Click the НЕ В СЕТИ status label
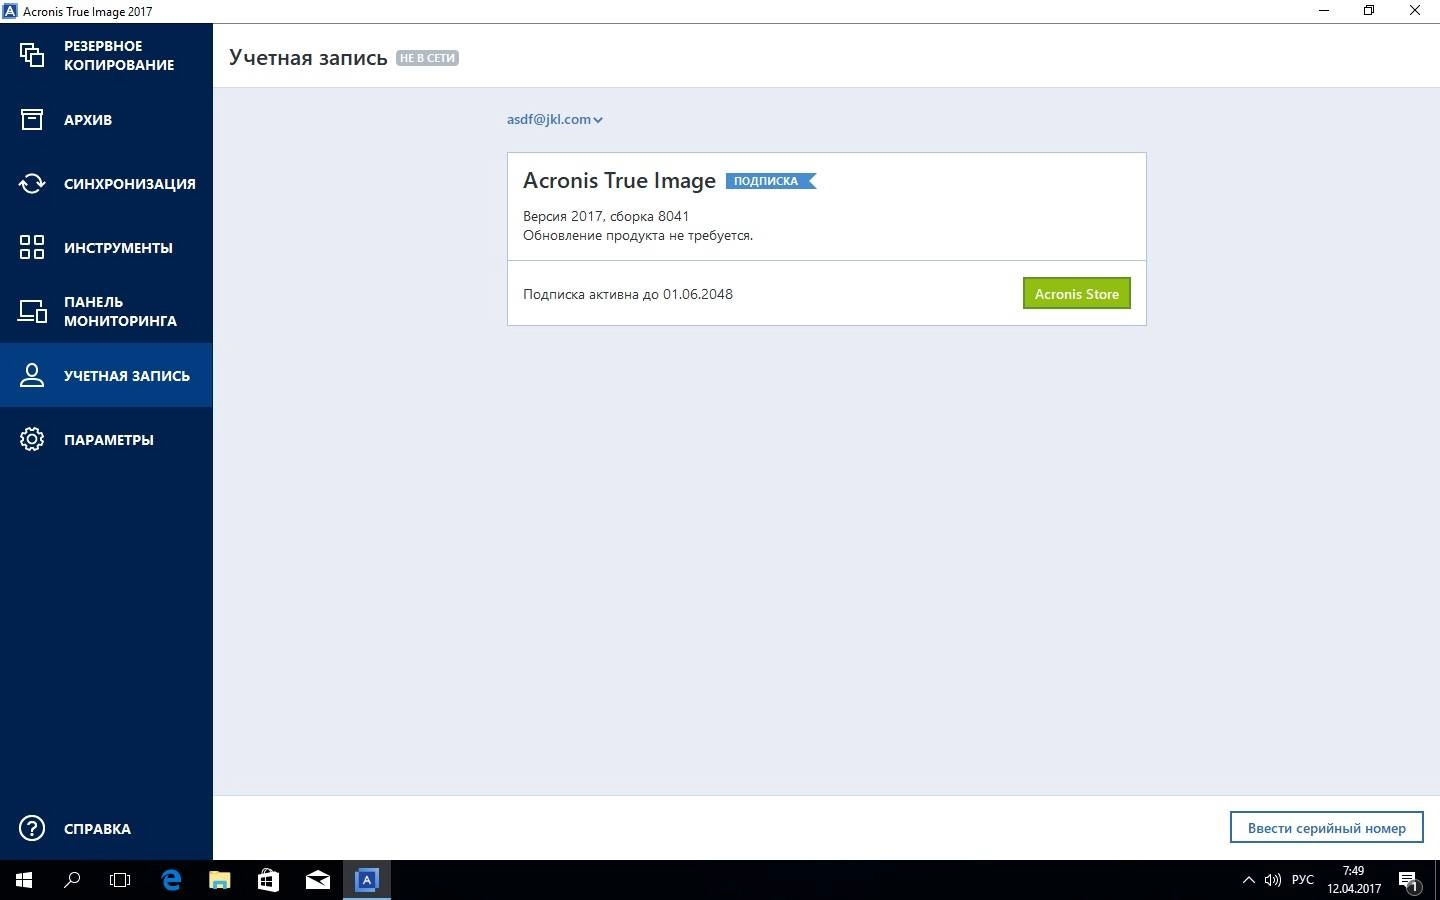This screenshot has width=1440, height=900. tap(427, 58)
